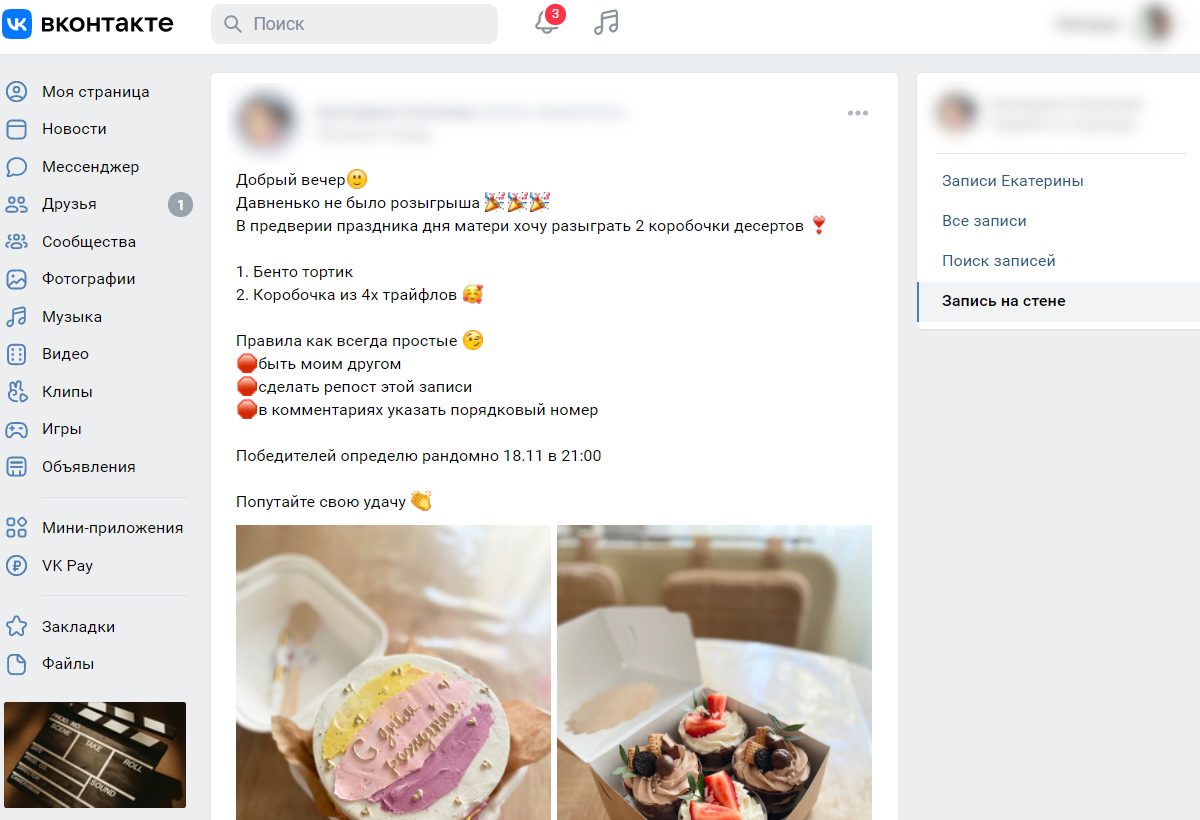Open the music note icon in header
The width and height of the screenshot is (1200, 820).
click(x=606, y=23)
